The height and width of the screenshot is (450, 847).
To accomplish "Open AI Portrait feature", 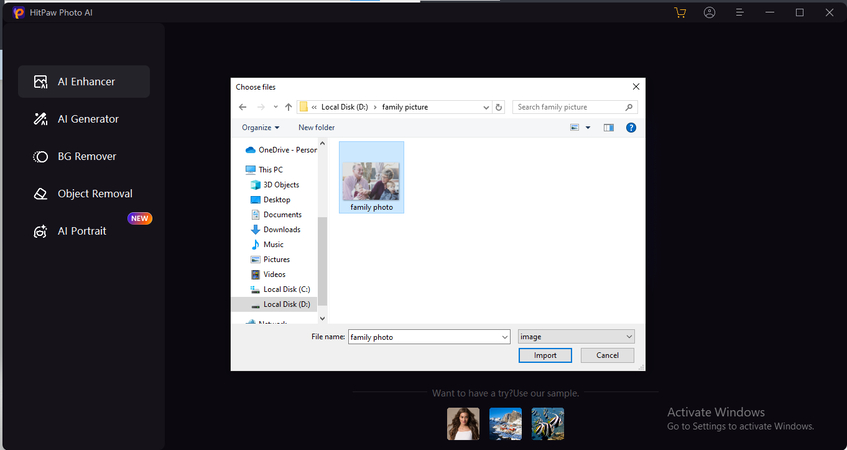I will tap(84, 231).
